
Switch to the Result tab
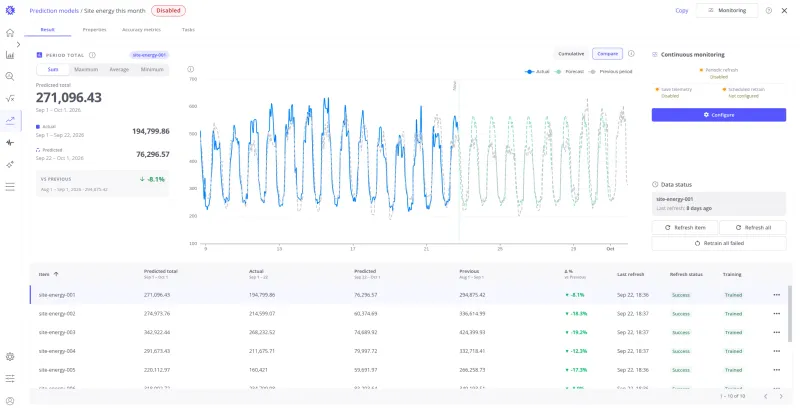point(47,30)
